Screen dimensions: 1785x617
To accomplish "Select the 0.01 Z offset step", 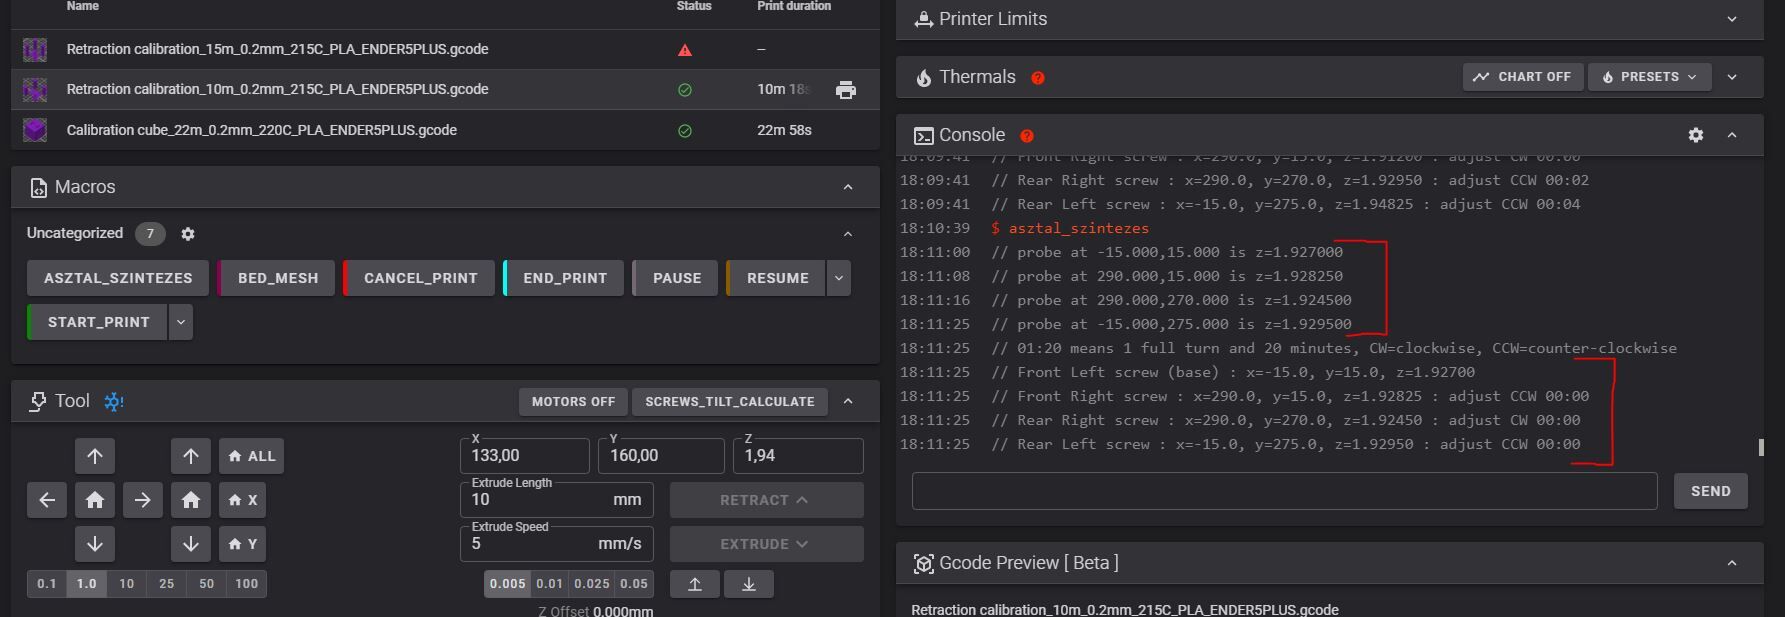I will (549, 584).
